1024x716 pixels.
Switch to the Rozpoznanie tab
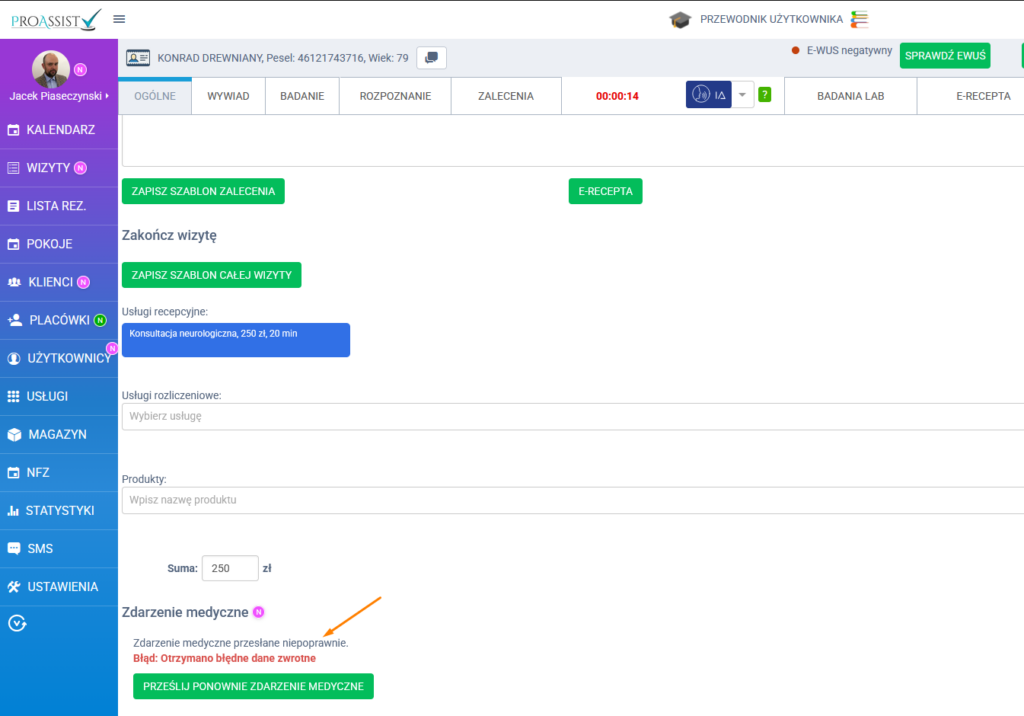[395, 96]
